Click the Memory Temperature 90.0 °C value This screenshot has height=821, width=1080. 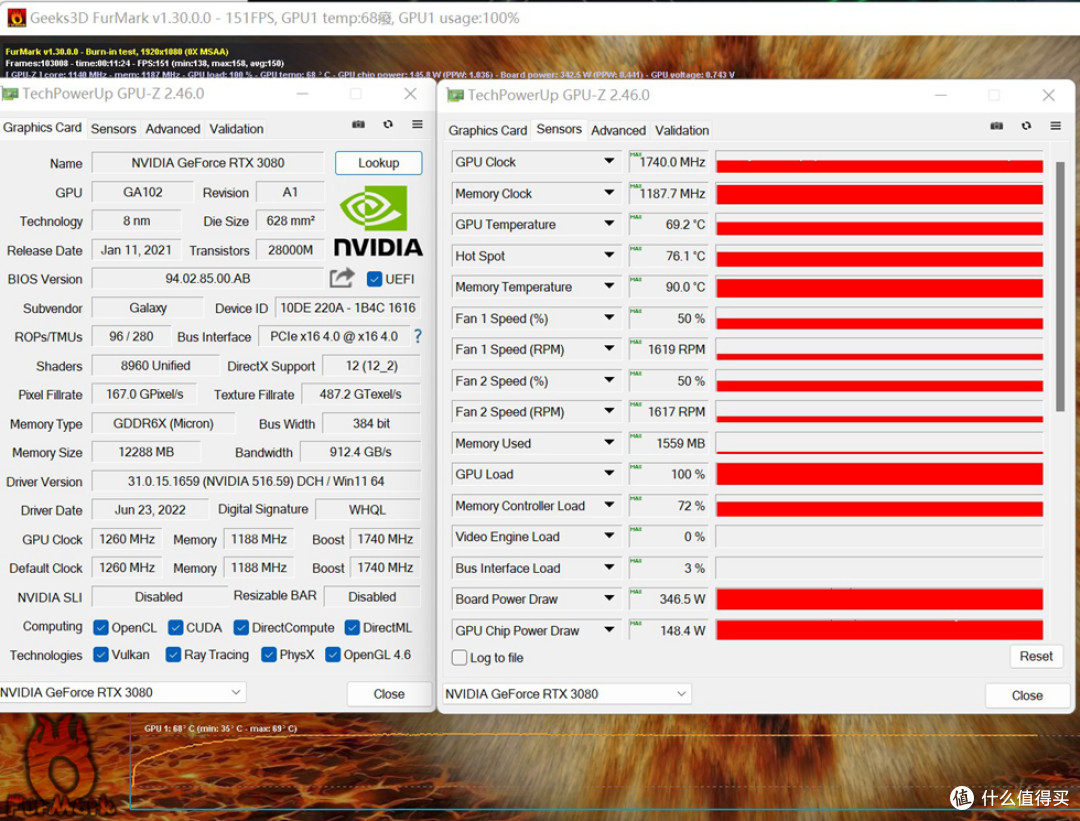click(667, 287)
